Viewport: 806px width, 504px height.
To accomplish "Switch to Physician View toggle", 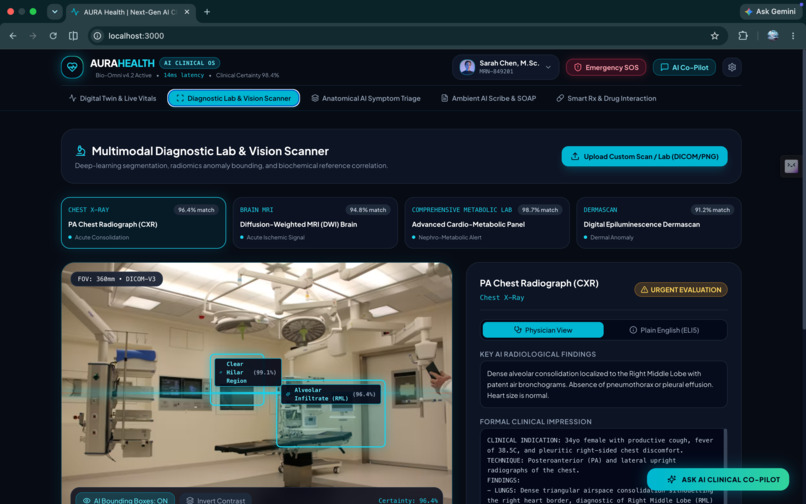I will click(x=543, y=330).
